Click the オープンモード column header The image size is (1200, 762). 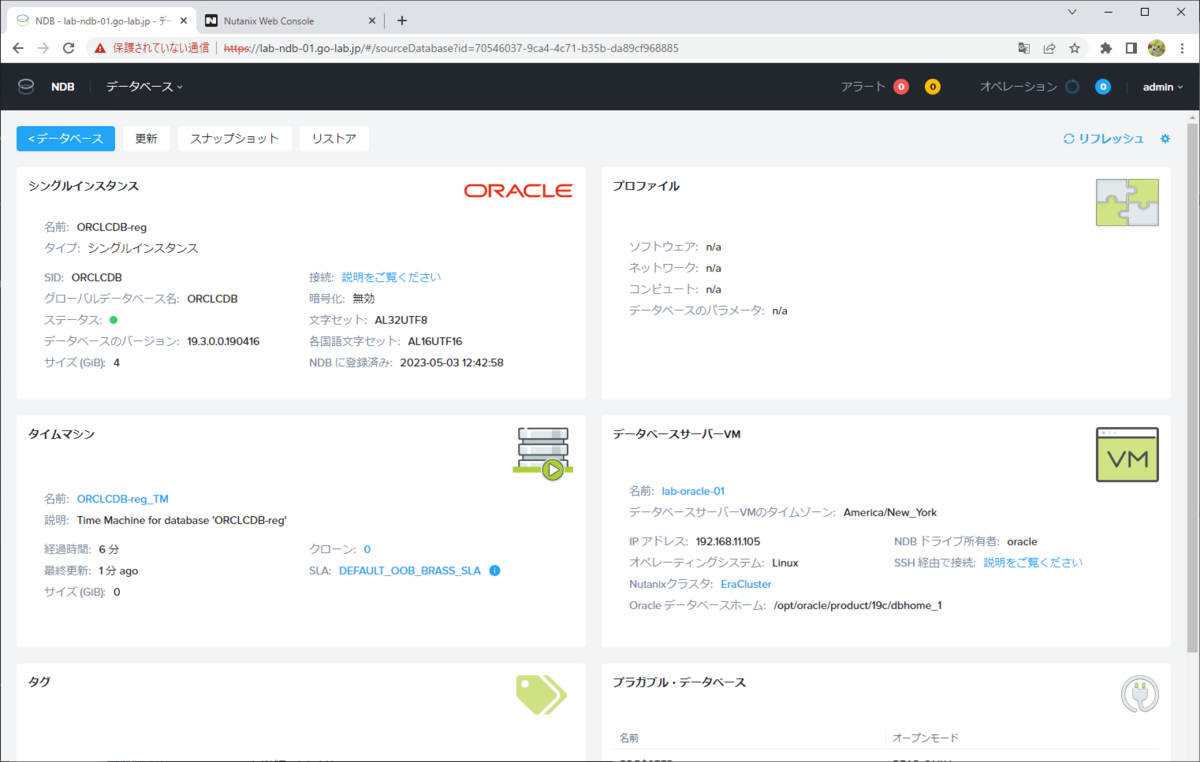tap(925, 738)
